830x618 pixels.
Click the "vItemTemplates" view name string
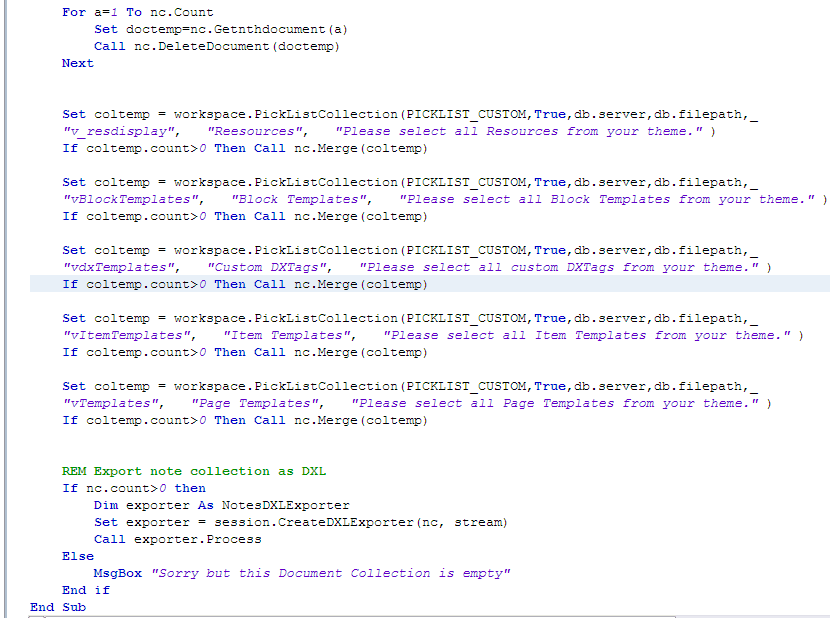(x=129, y=335)
